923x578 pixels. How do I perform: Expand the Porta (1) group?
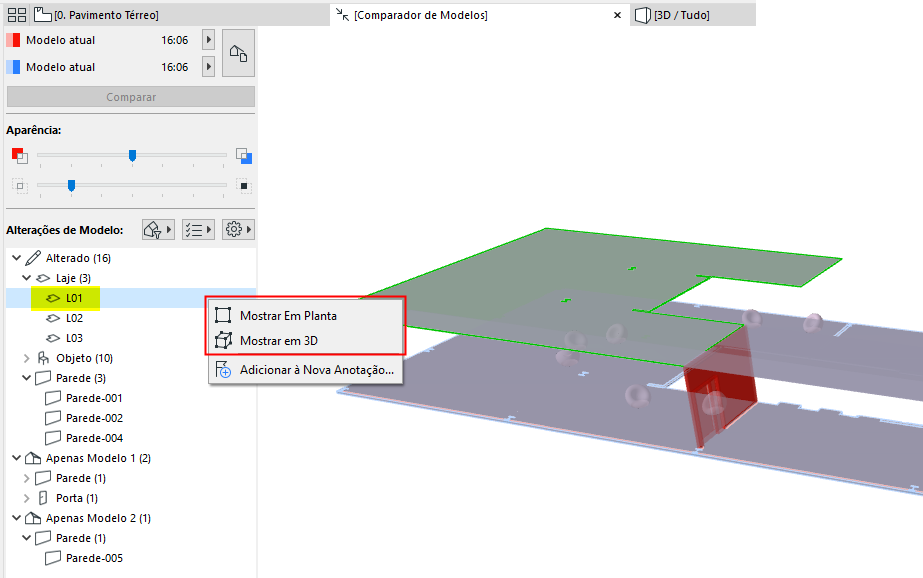[26, 498]
